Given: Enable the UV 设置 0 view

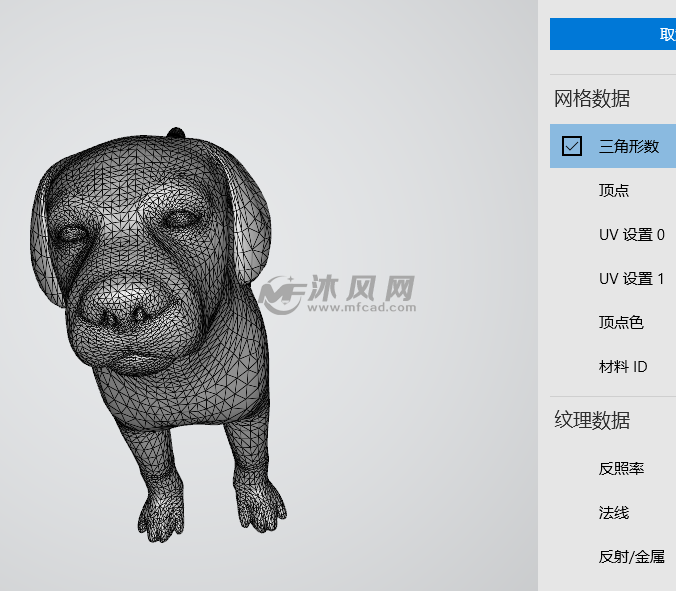Looking at the screenshot, I should [x=631, y=234].
